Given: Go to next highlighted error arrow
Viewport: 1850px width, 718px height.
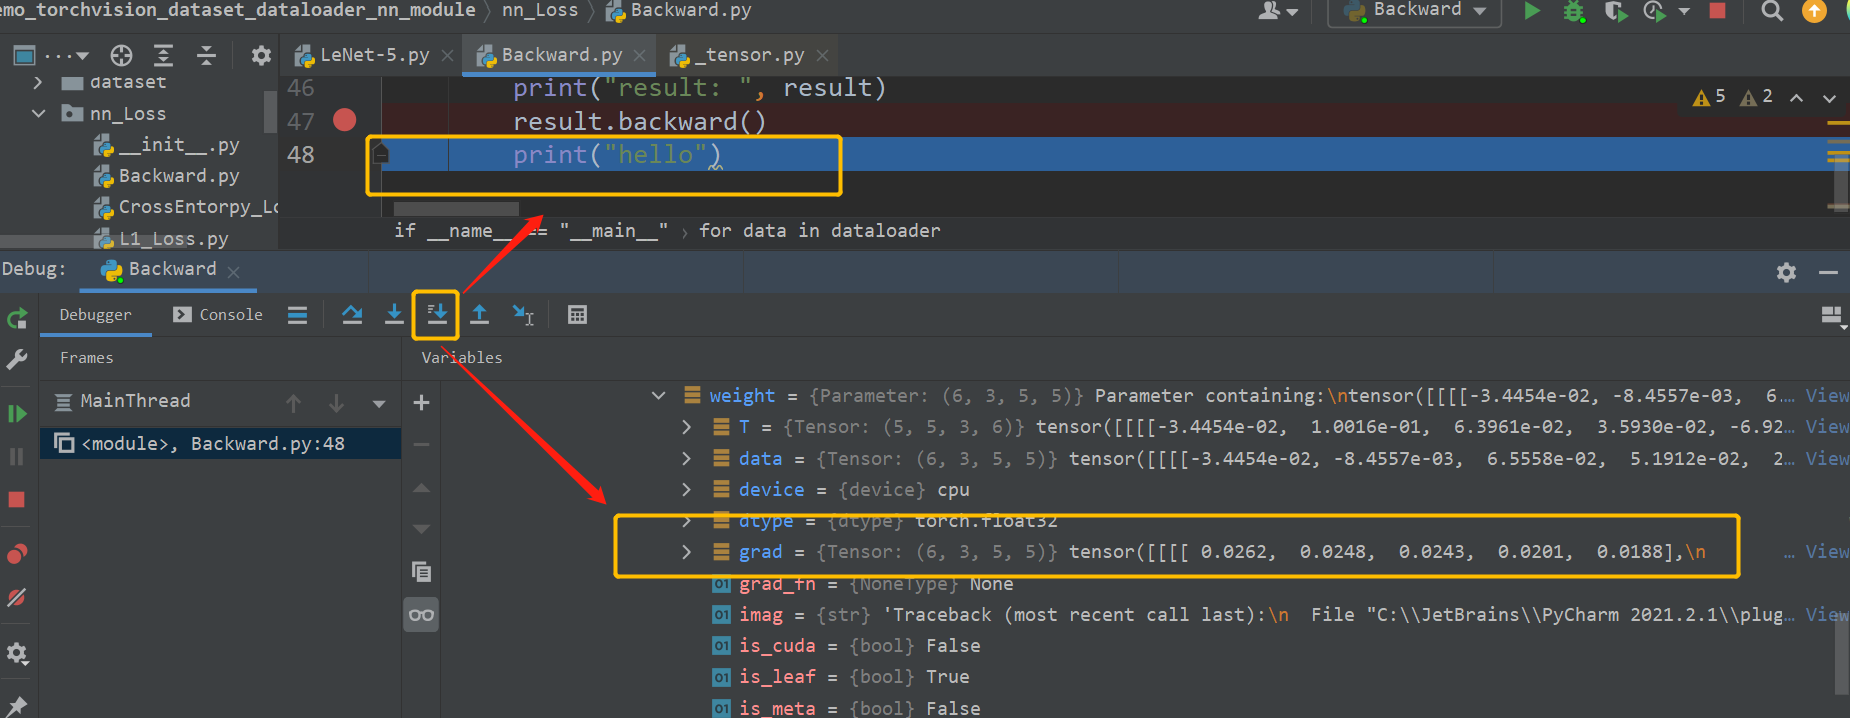Looking at the screenshot, I should [x=1829, y=97].
